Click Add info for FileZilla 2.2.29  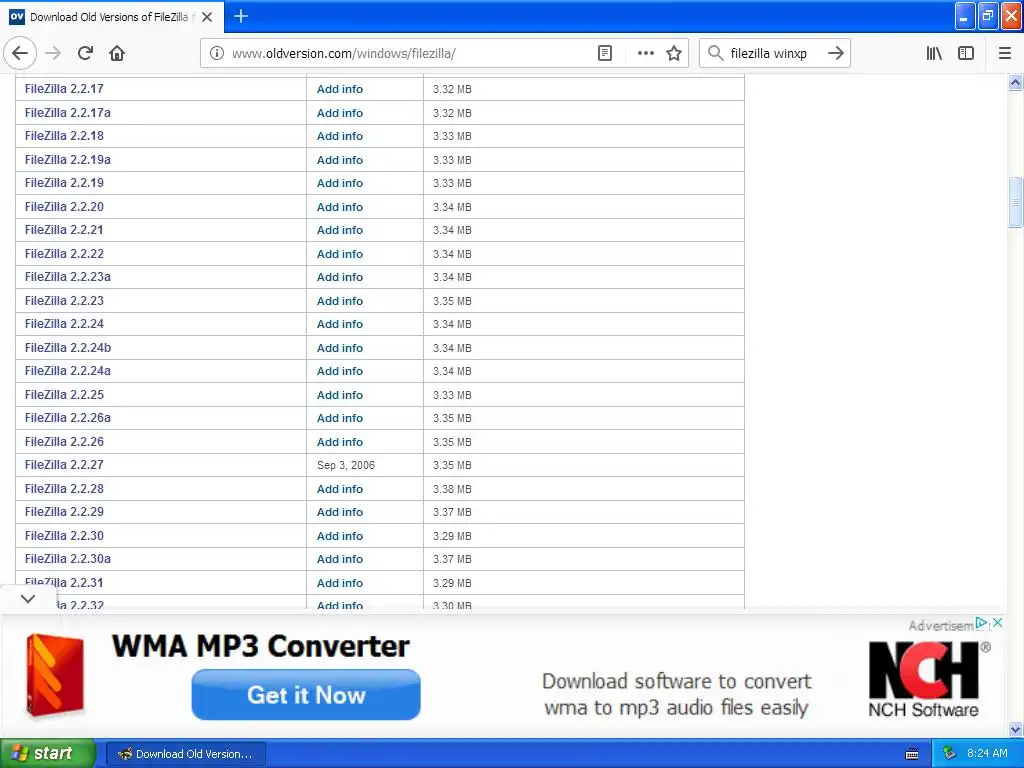pyautogui.click(x=340, y=512)
